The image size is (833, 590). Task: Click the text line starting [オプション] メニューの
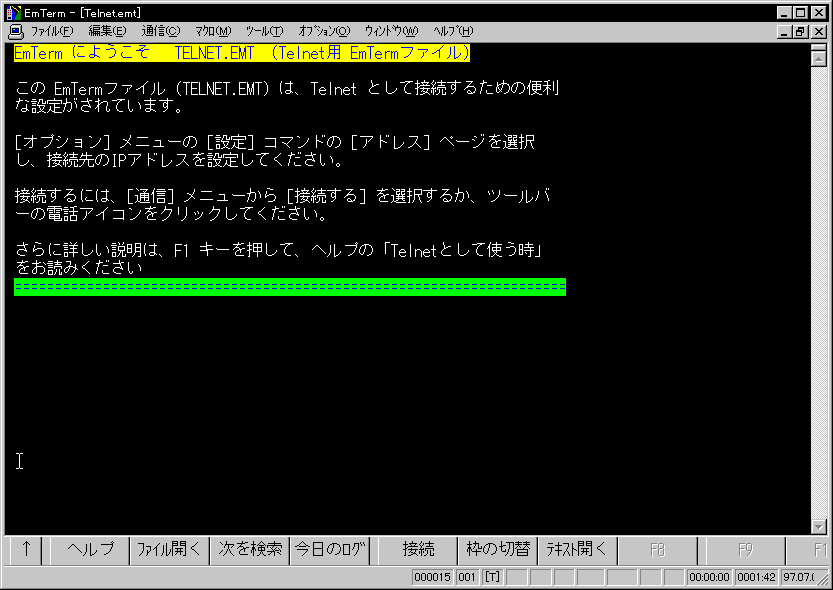point(275,142)
